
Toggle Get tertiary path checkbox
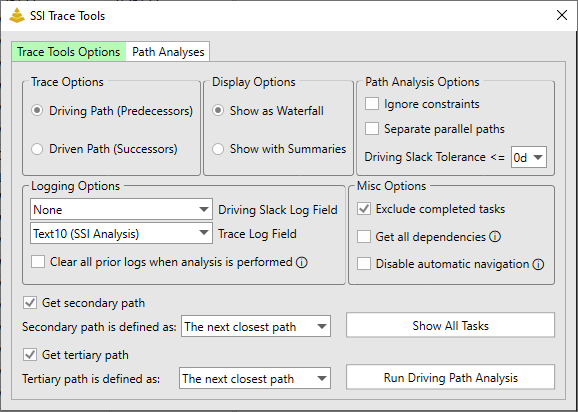(x=30, y=355)
